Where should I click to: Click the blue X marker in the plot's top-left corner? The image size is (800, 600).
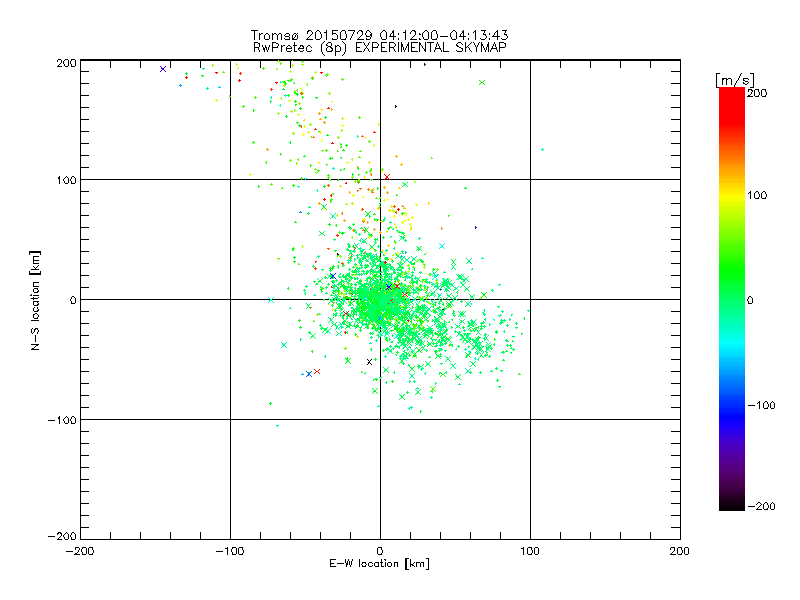[x=163, y=69]
